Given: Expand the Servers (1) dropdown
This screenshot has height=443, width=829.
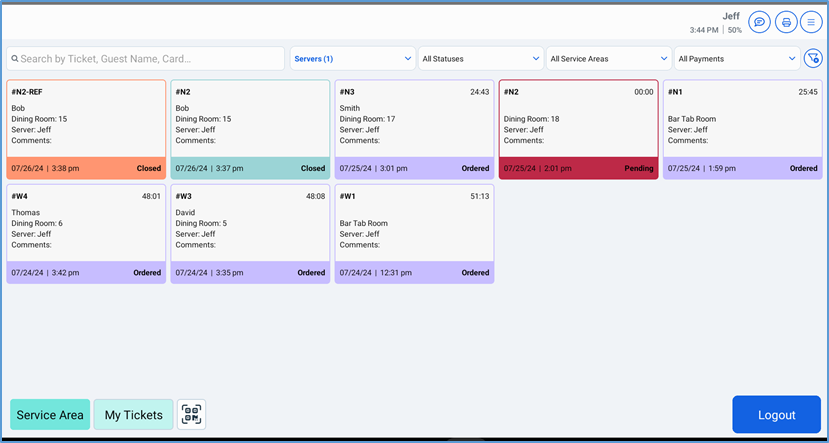Looking at the screenshot, I should pos(353,59).
